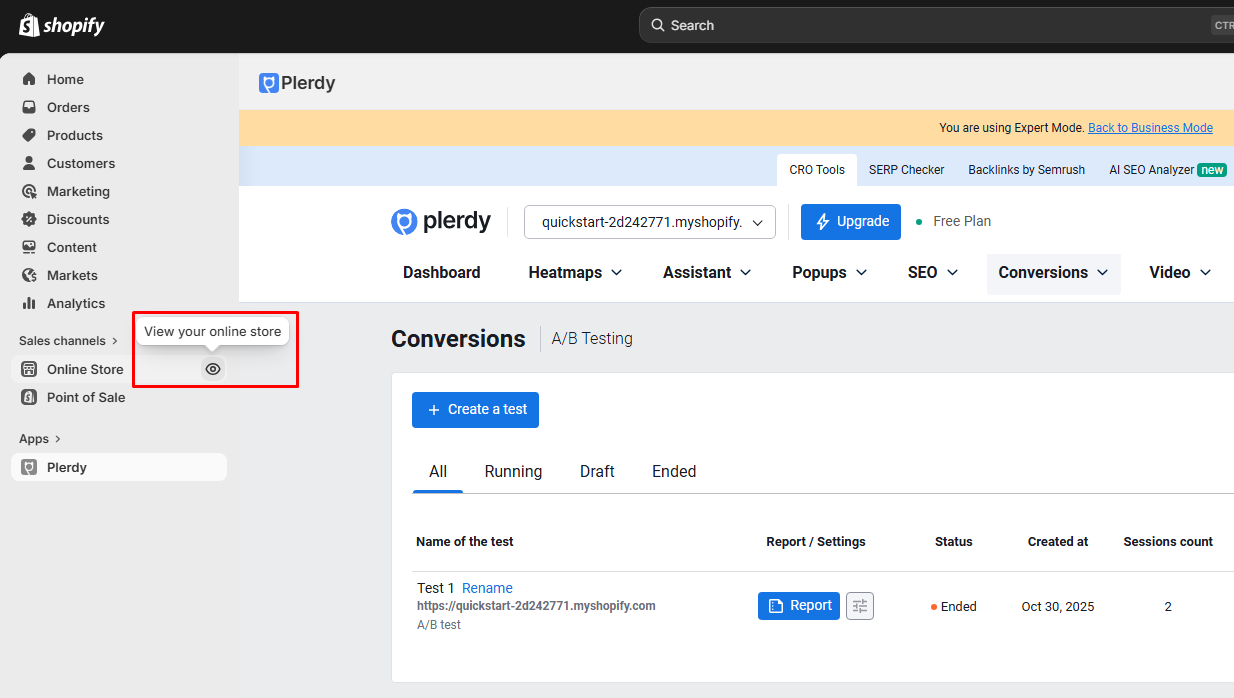
Task: Open the site selector dropdown
Action: click(x=649, y=222)
